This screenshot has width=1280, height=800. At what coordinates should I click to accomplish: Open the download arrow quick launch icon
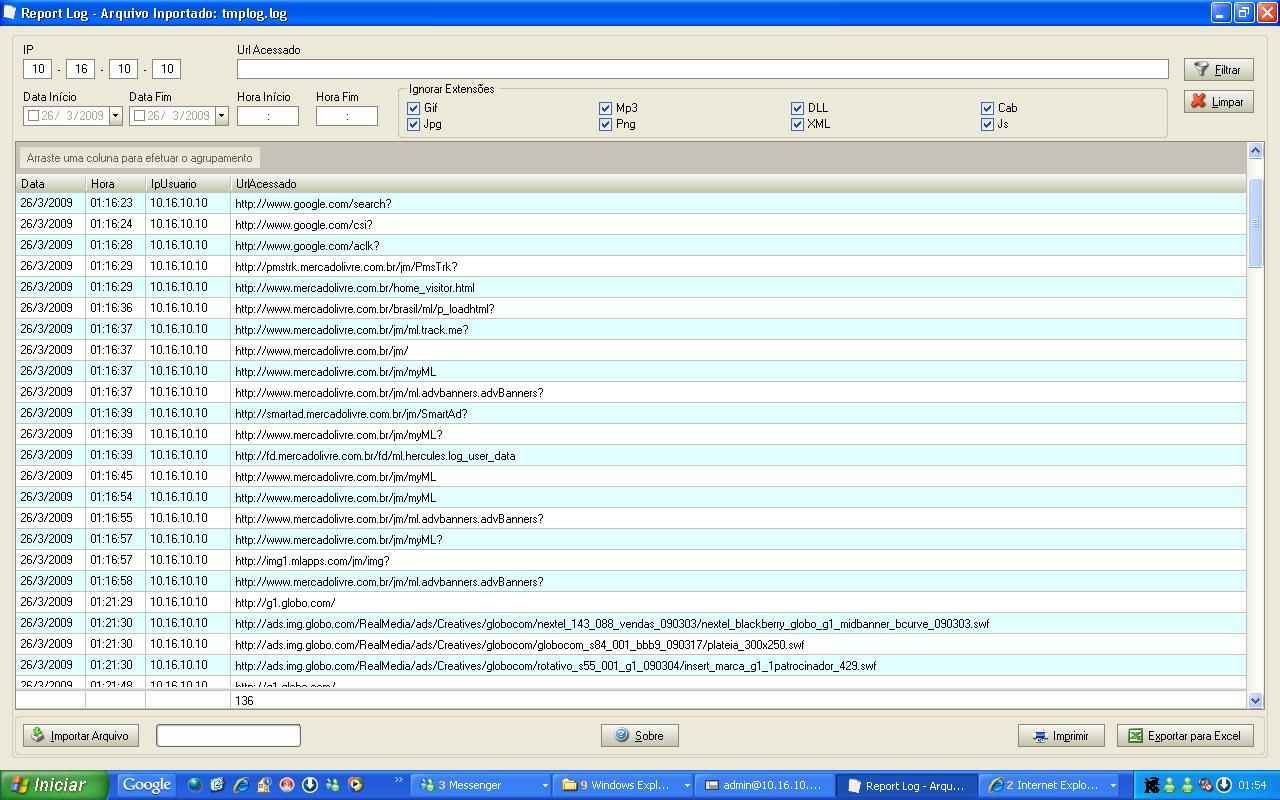pyautogui.click(x=310, y=785)
